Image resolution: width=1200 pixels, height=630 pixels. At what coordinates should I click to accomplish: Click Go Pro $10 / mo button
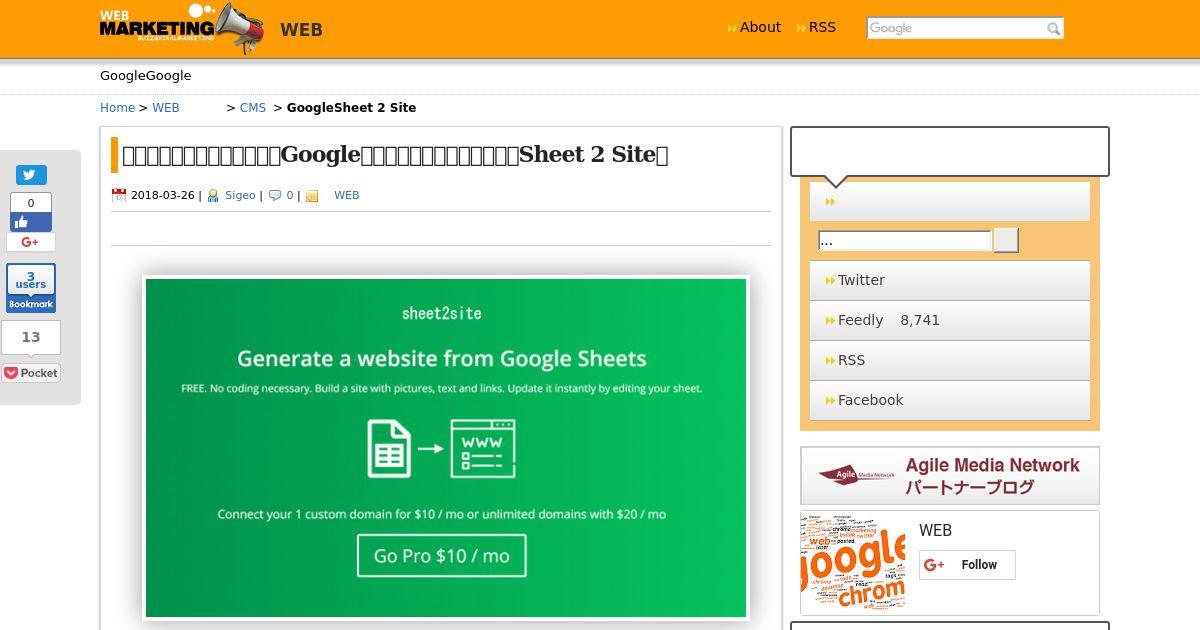[441, 556]
